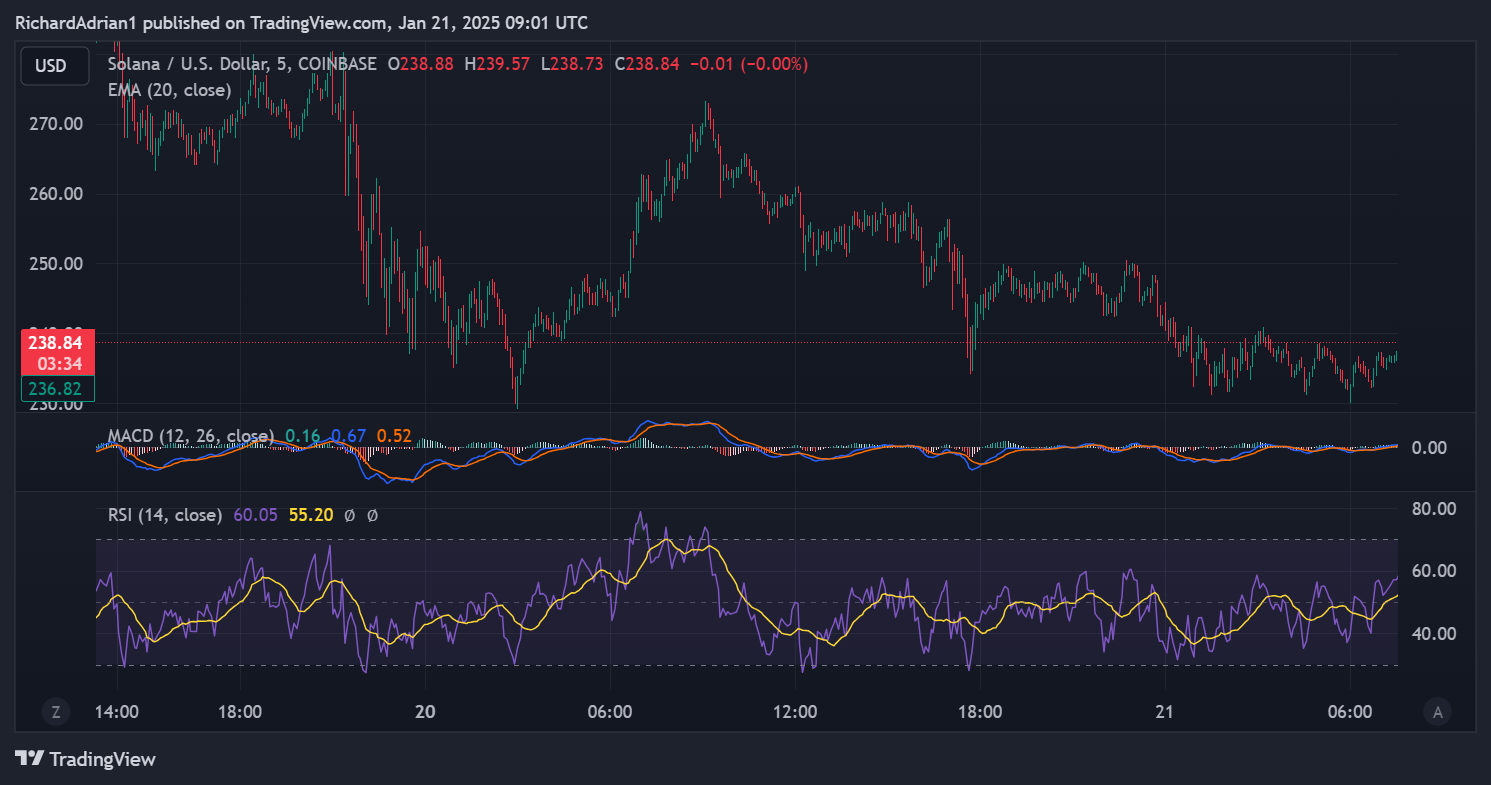Click the yellow RSI average value 55.20
This screenshot has width=1491, height=785.
(x=311, y=515)
